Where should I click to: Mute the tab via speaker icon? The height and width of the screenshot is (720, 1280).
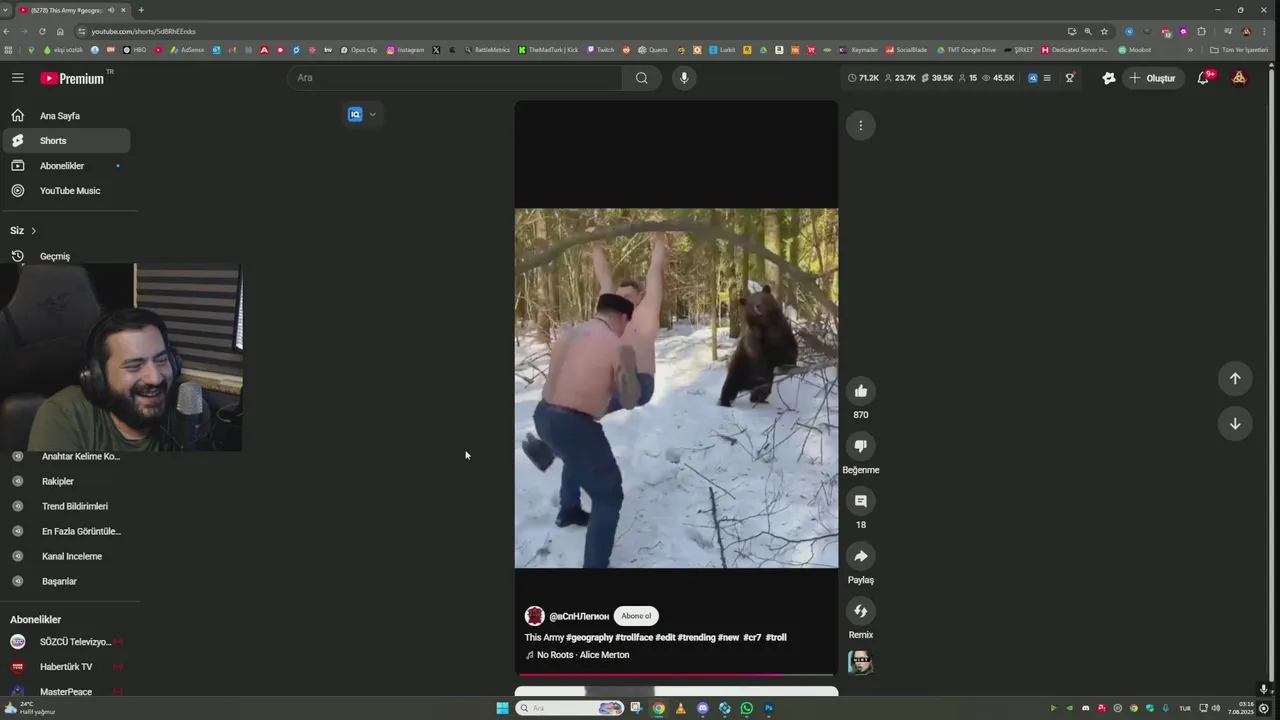coord(111,10)
